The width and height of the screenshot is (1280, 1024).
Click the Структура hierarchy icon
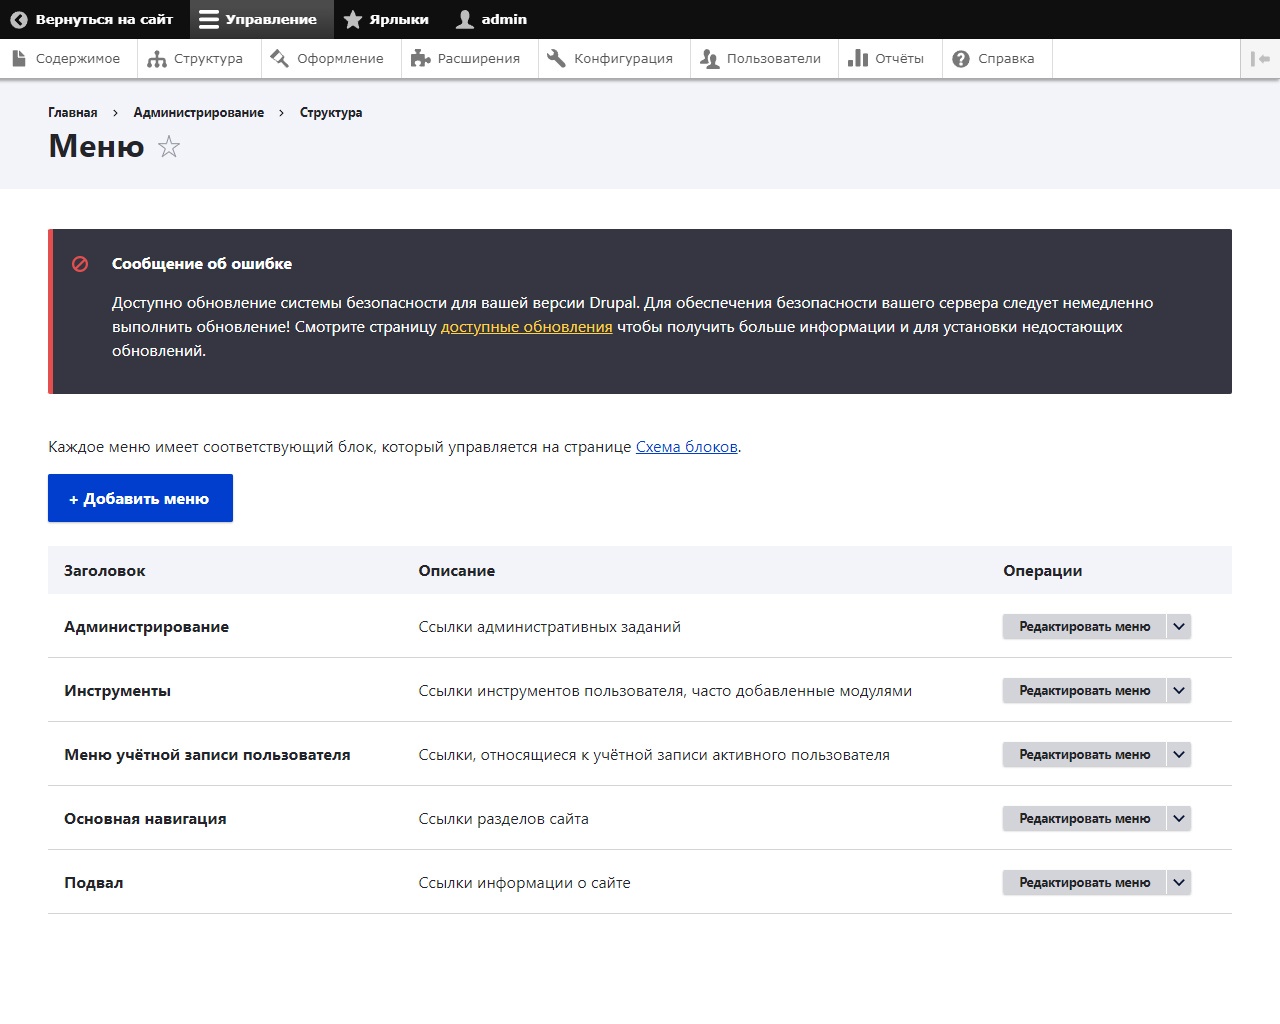pyautogui.click(x=157, y=59)
